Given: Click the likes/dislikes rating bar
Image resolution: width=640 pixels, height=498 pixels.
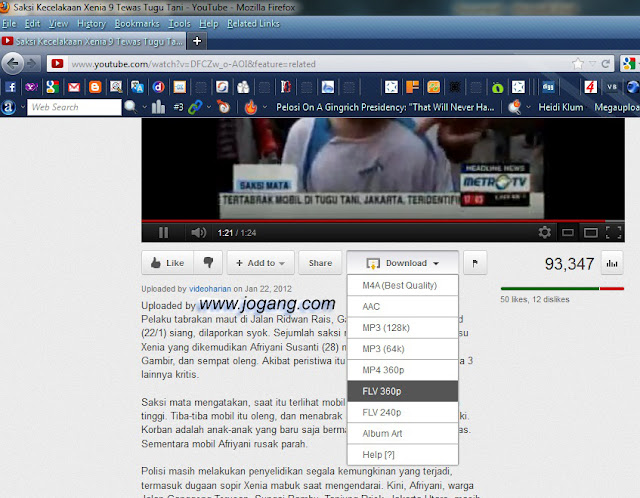Looking at the screenshot, I should pyautogui.click(x=562, y=289).
